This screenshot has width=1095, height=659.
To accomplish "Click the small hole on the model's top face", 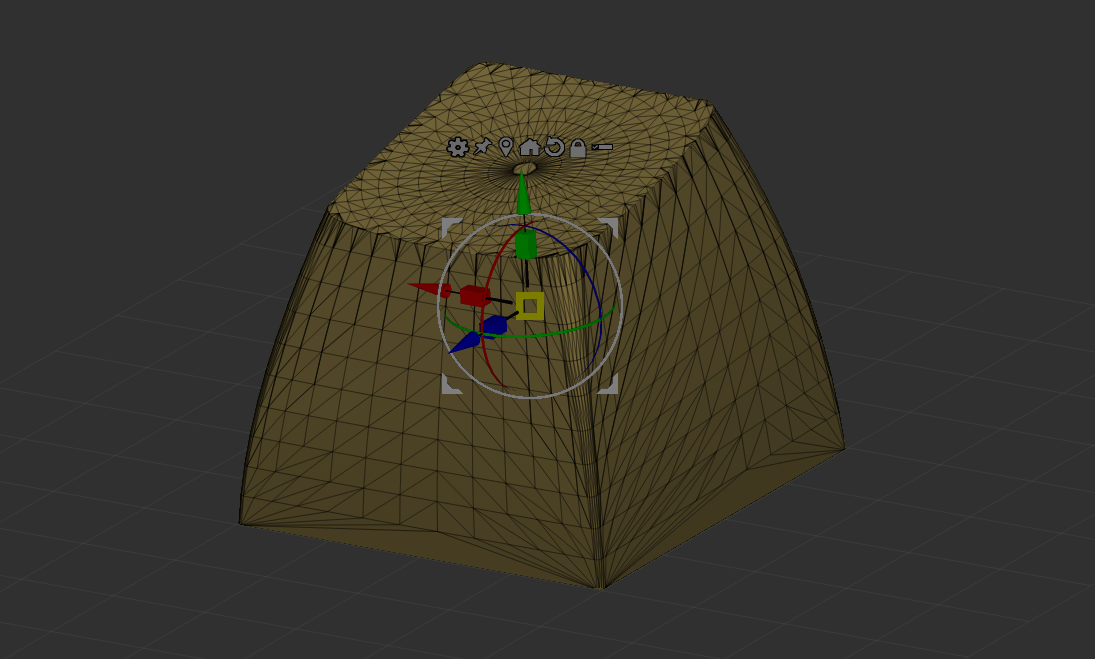I will (x=525, y=168).
